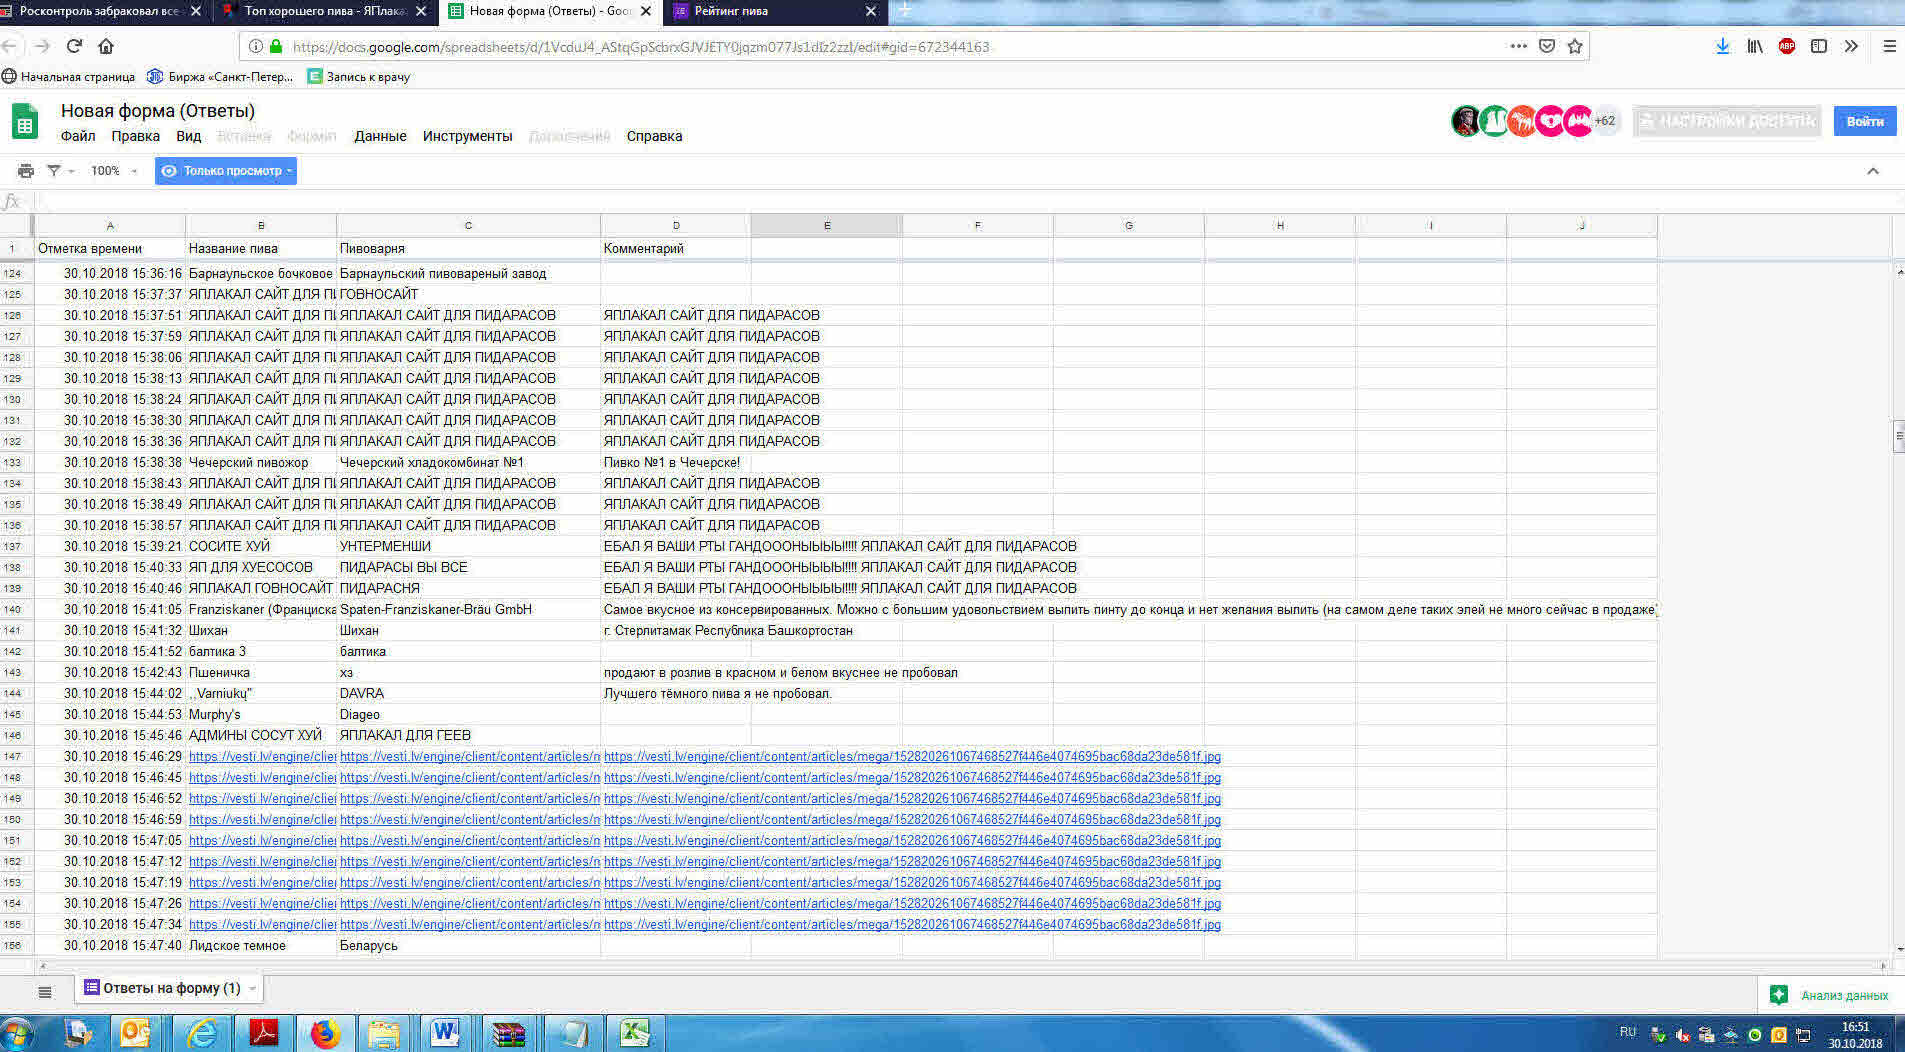Show the +62 additional viewers
The height and width of the screenshot is (1052, 1905).
tap(1605, 121)
